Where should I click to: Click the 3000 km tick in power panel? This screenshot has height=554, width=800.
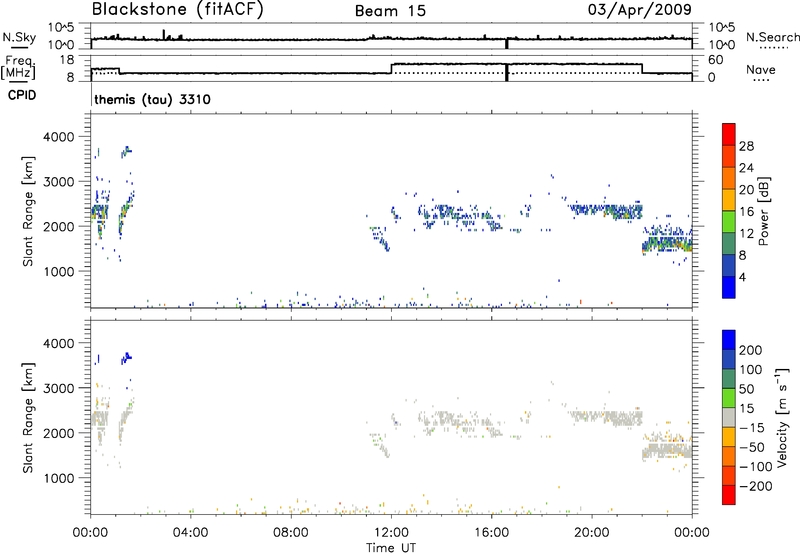pos(59,182)
